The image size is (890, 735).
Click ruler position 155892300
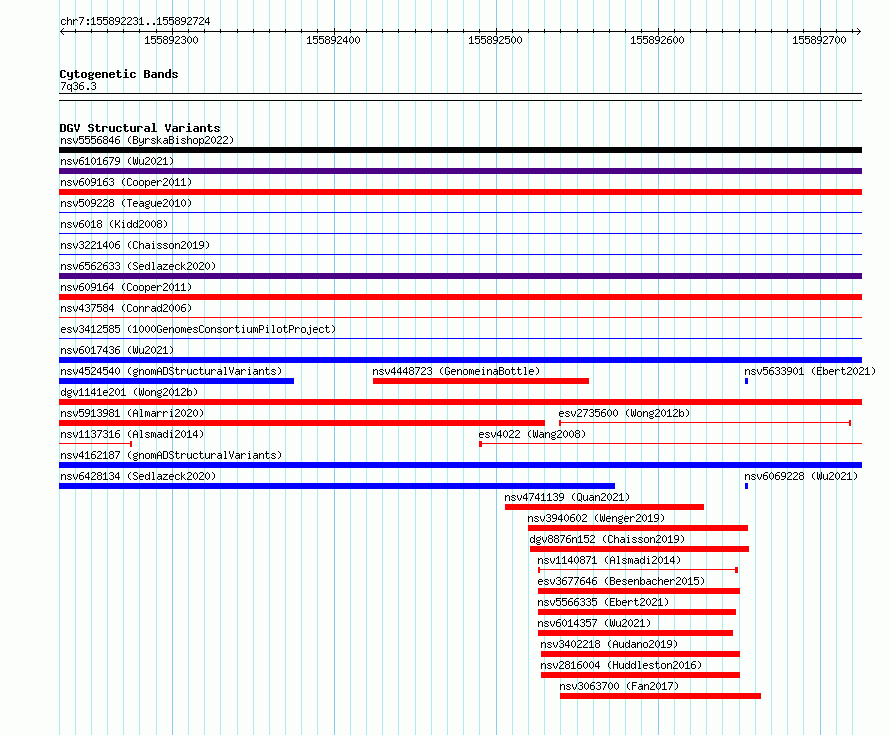171,40
